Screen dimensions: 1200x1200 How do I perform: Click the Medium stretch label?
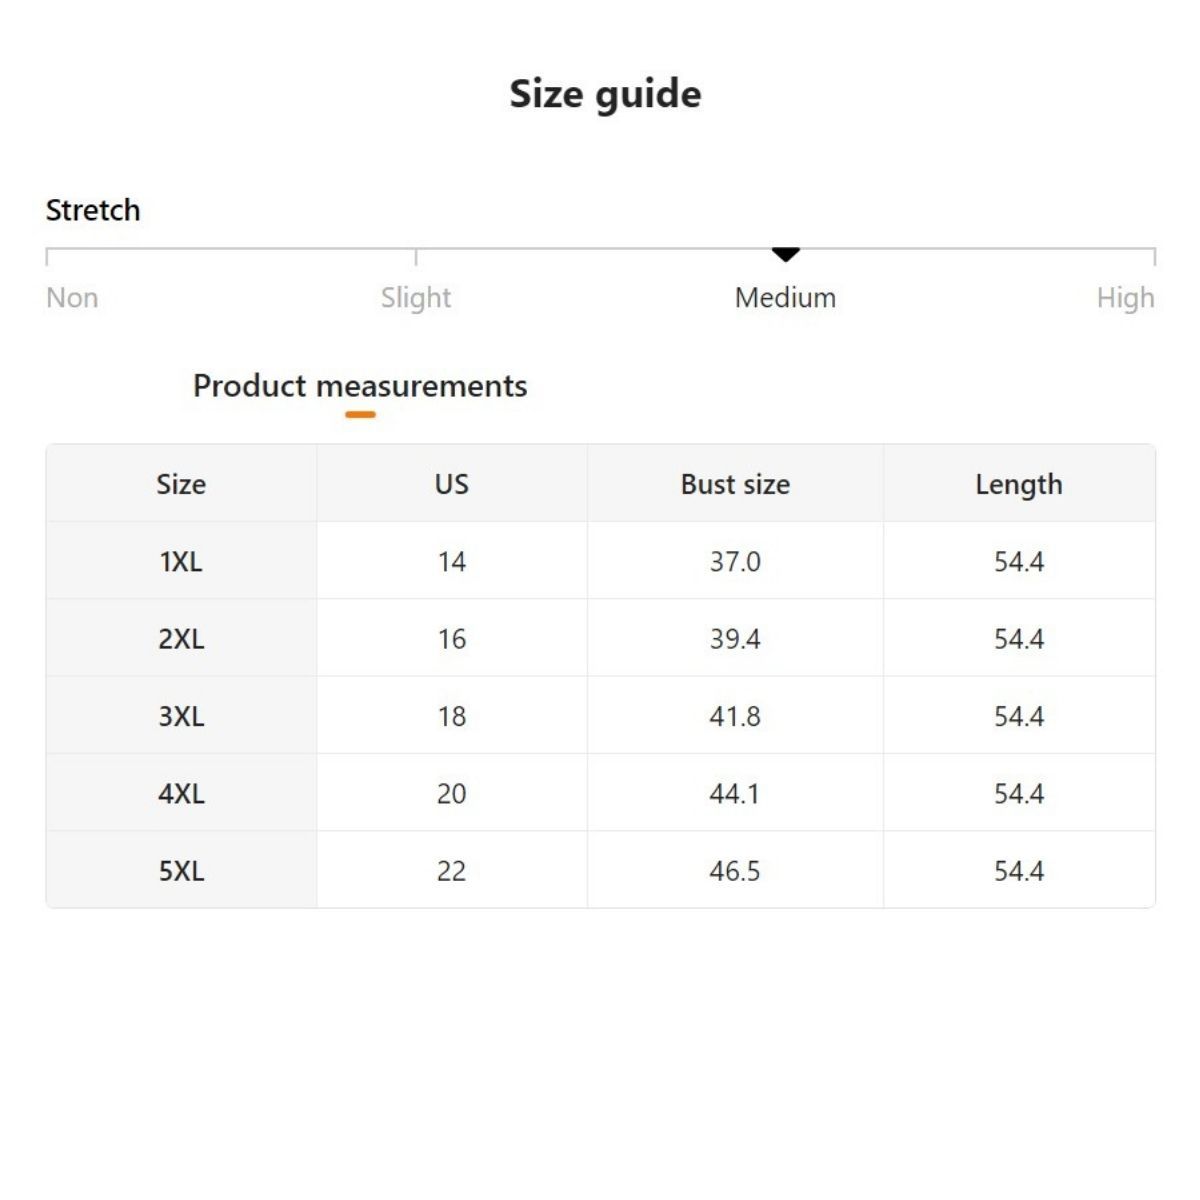click(785, 298)
